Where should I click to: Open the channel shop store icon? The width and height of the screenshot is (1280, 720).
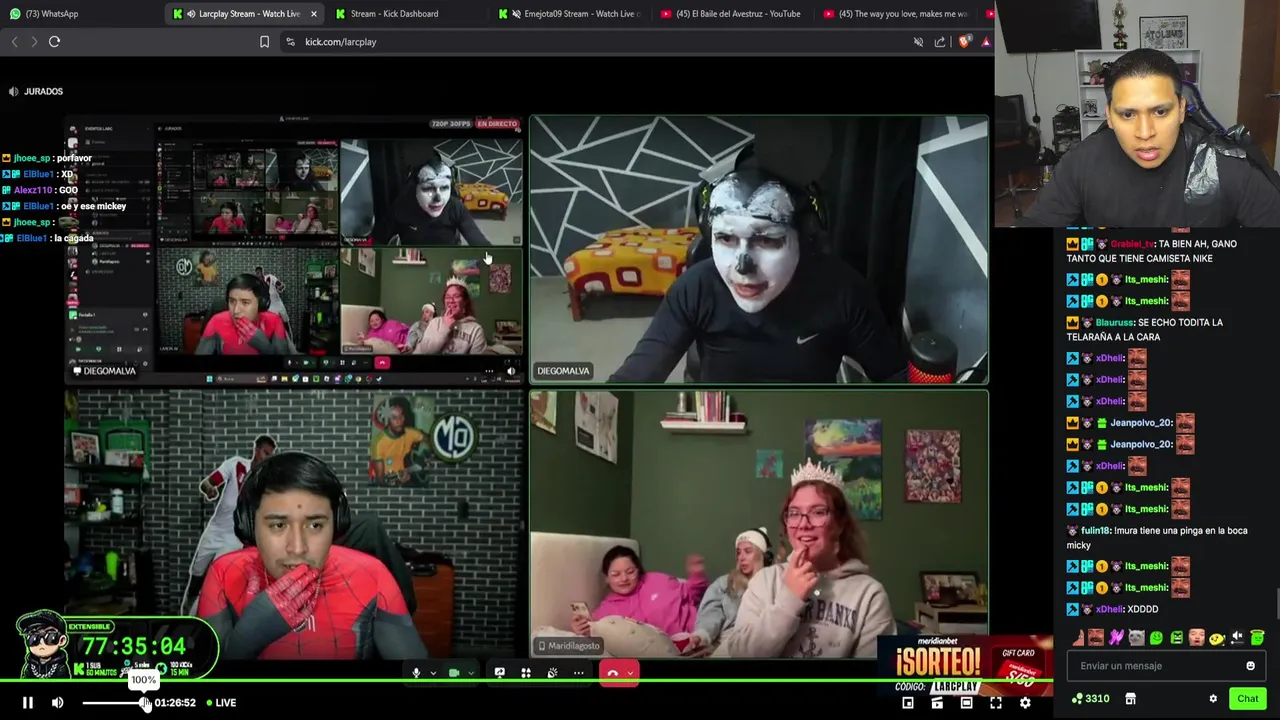point(1130,699)
